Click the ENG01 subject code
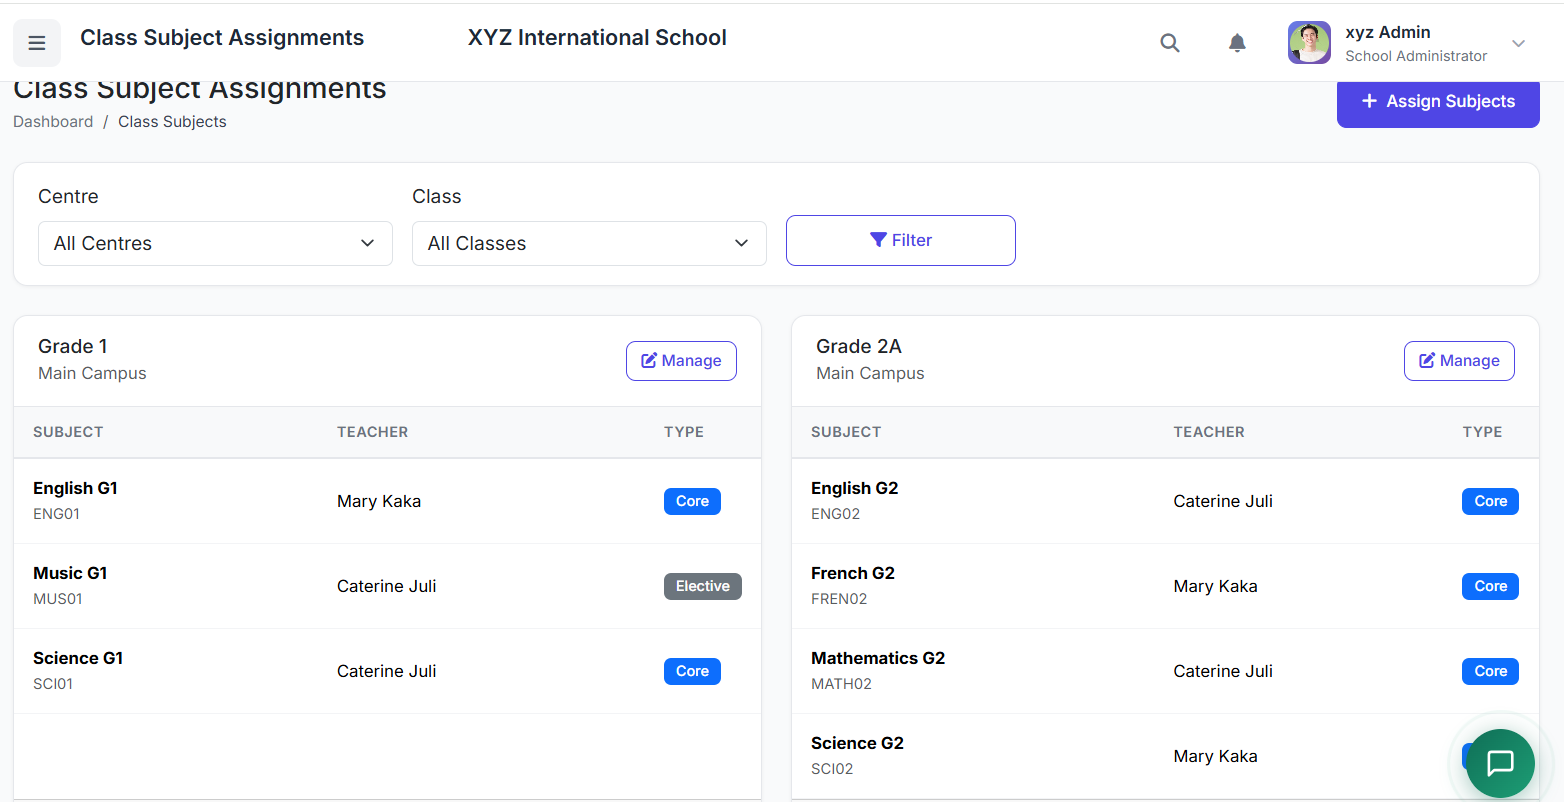1564x802 pixels. 56,514
